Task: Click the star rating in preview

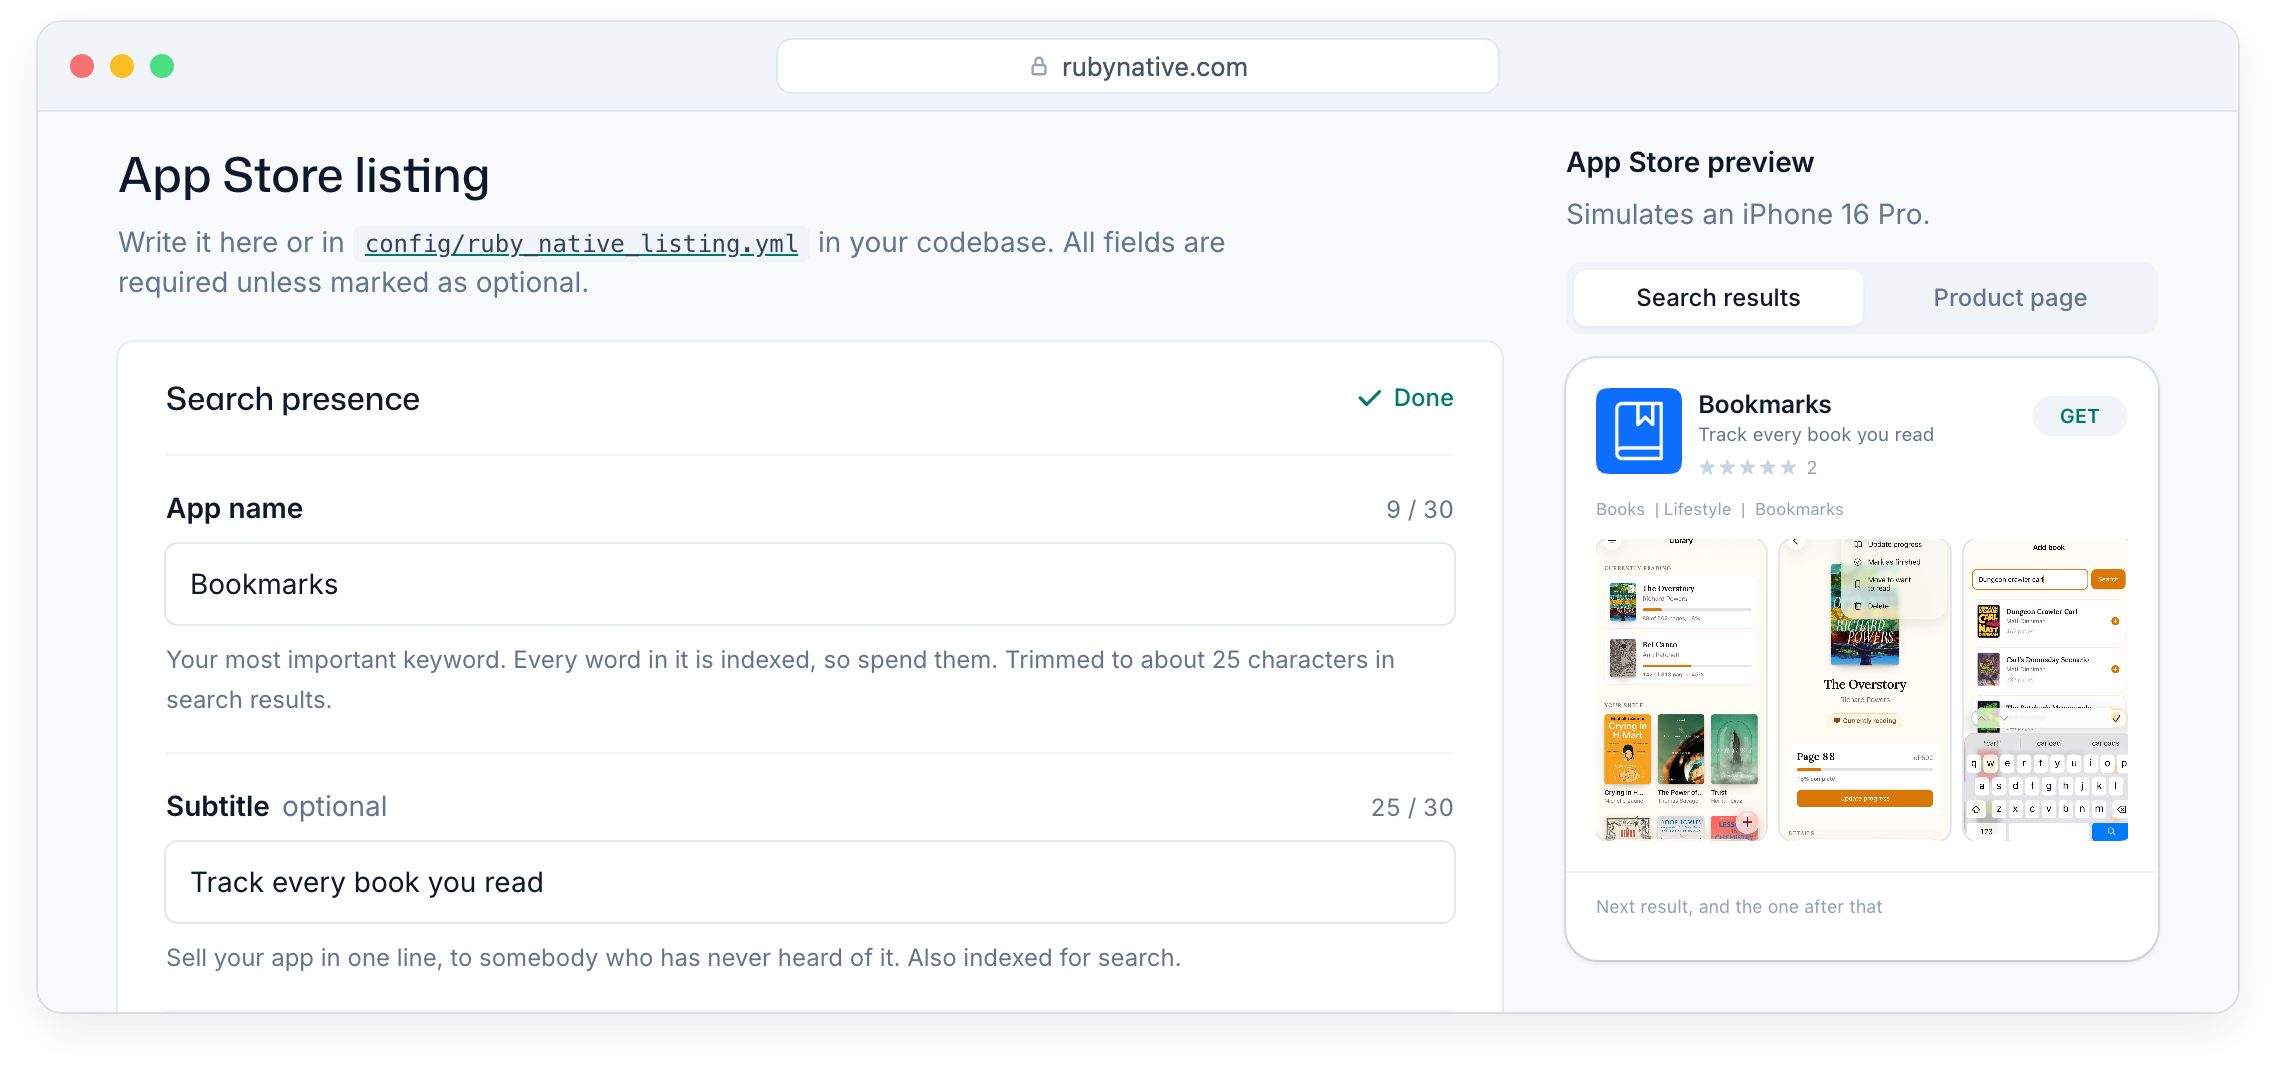Action: (1747, 467)
